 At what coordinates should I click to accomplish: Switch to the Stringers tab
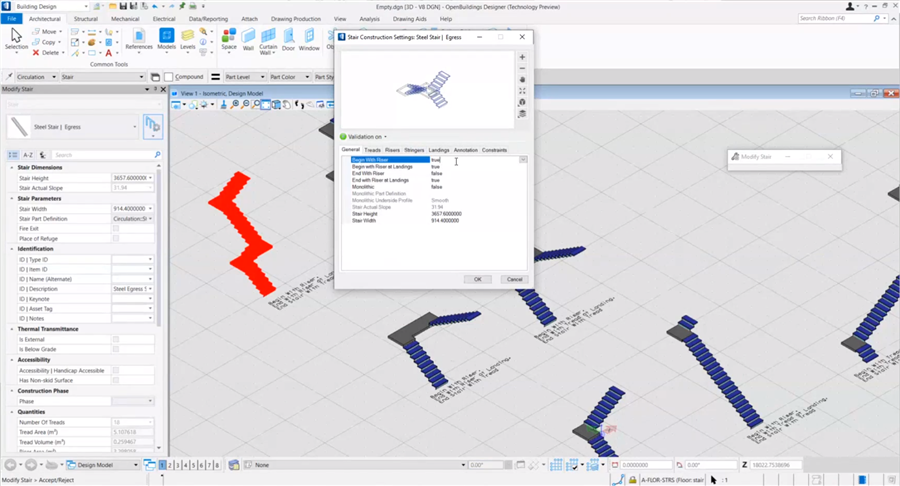pyautogui.click(x=414, y=150)
